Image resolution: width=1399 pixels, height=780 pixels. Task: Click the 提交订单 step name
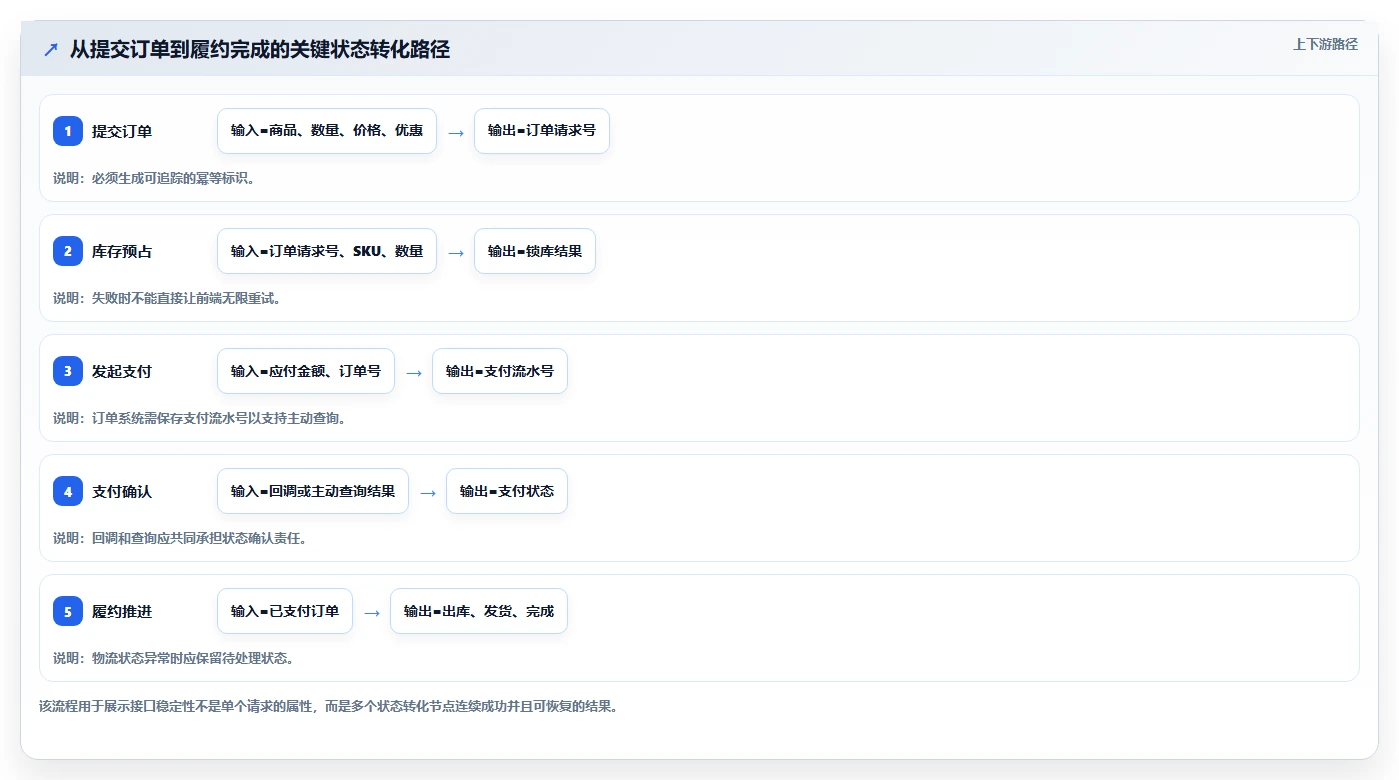point(122,131)
